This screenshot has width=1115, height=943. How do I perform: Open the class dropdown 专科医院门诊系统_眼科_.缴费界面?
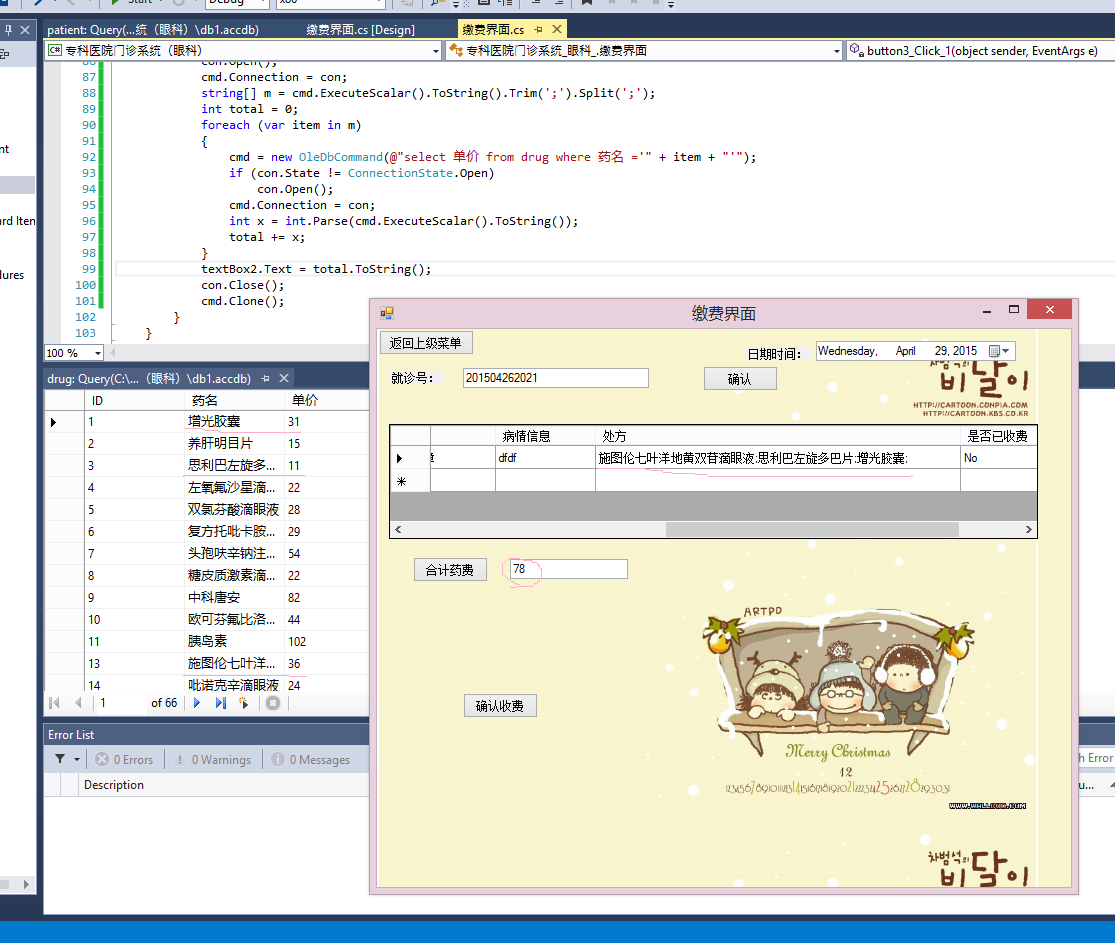click(x=644, y=50)
